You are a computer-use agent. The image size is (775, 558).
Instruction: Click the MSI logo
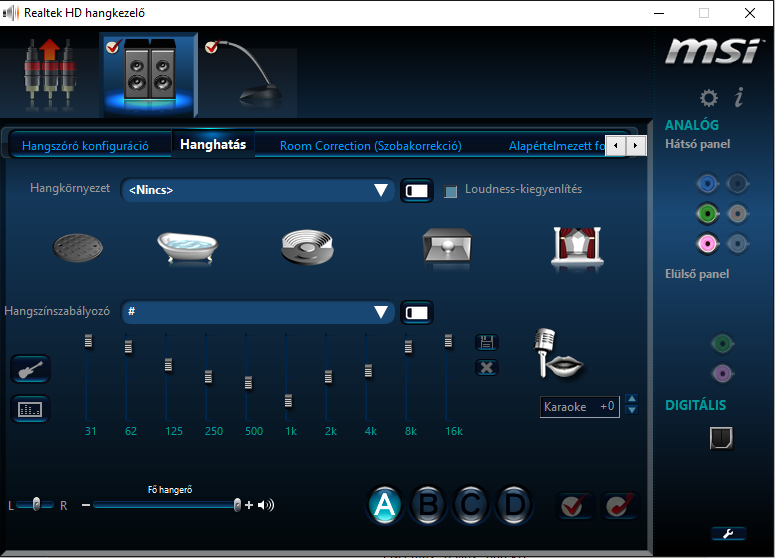click(712, 51)
